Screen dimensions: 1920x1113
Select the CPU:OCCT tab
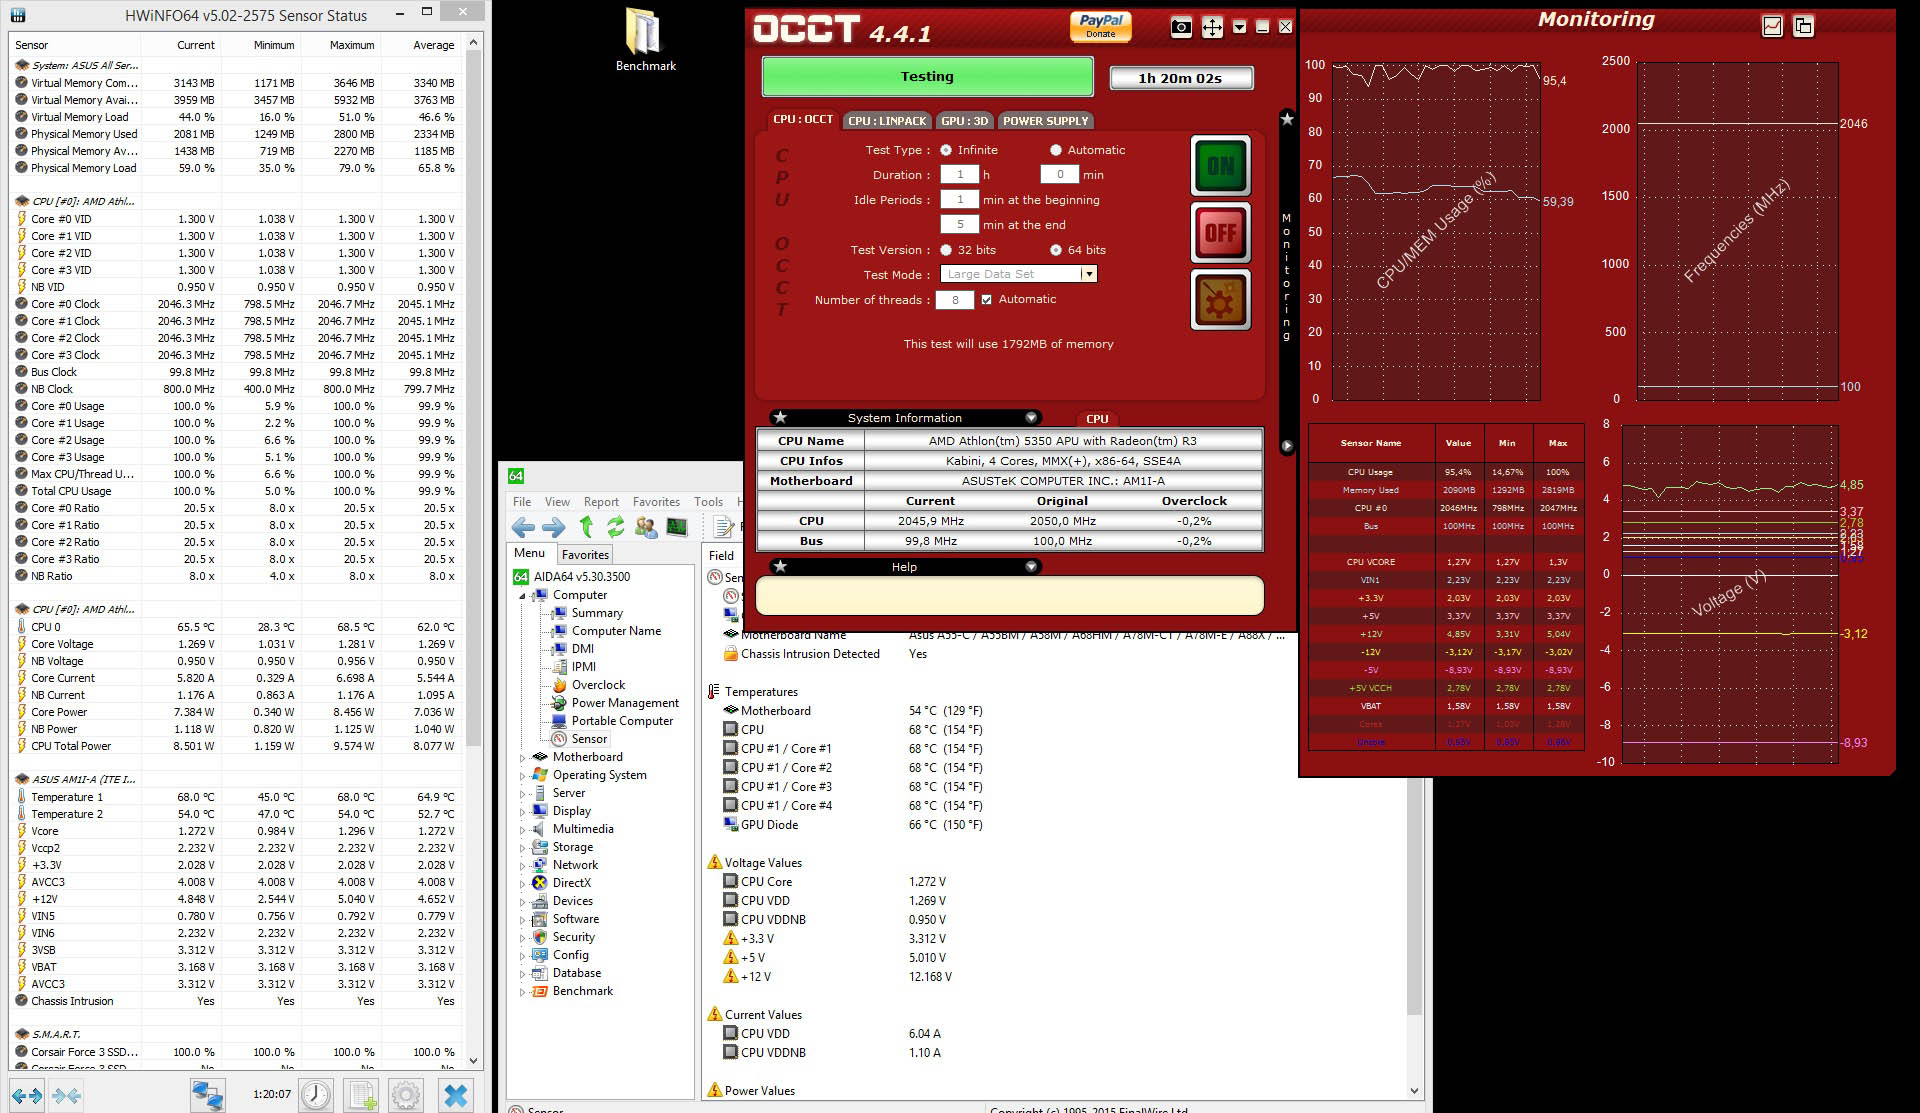click(x=802, y=119)
